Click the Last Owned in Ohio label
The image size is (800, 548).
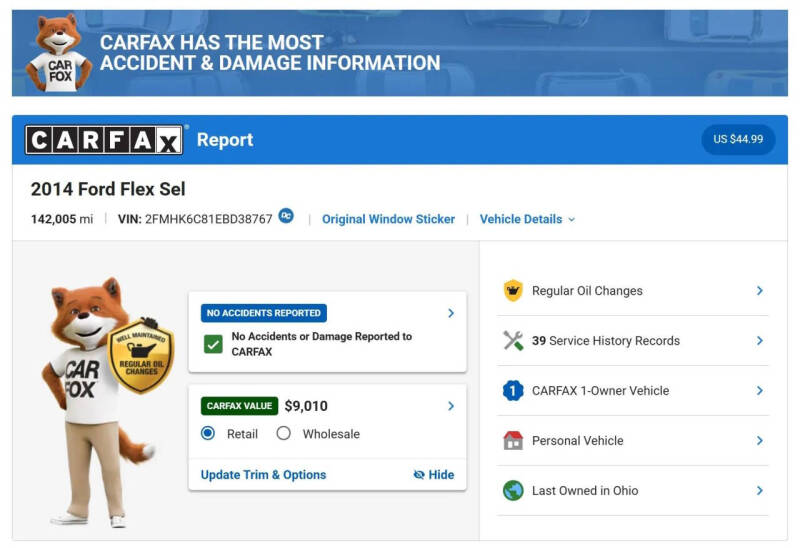point(585,491)
